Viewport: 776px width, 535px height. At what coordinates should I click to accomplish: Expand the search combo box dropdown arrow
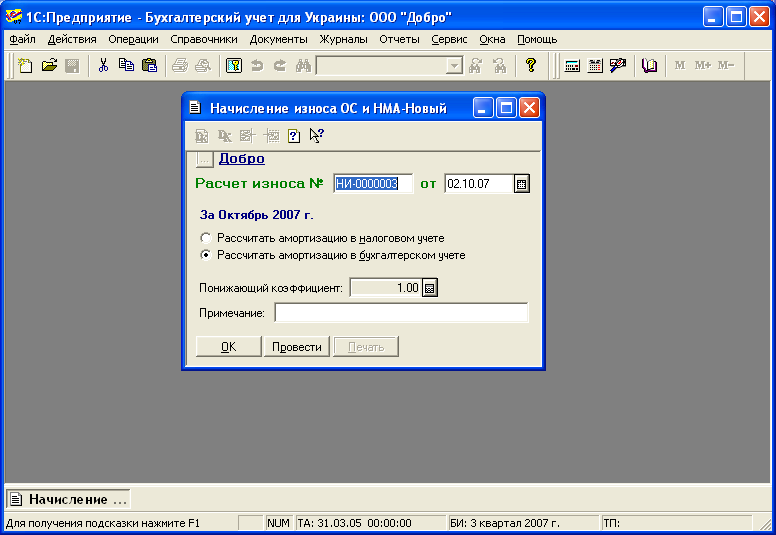point(454,65)
